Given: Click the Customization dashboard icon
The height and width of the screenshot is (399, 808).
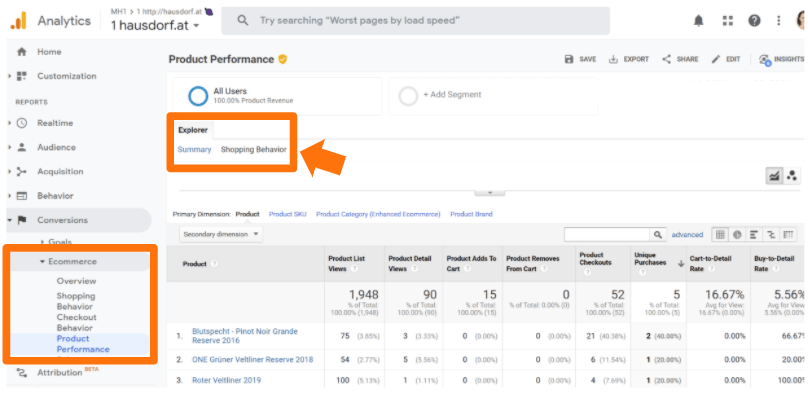Looking at the screenshot, I should pos(22,76).
